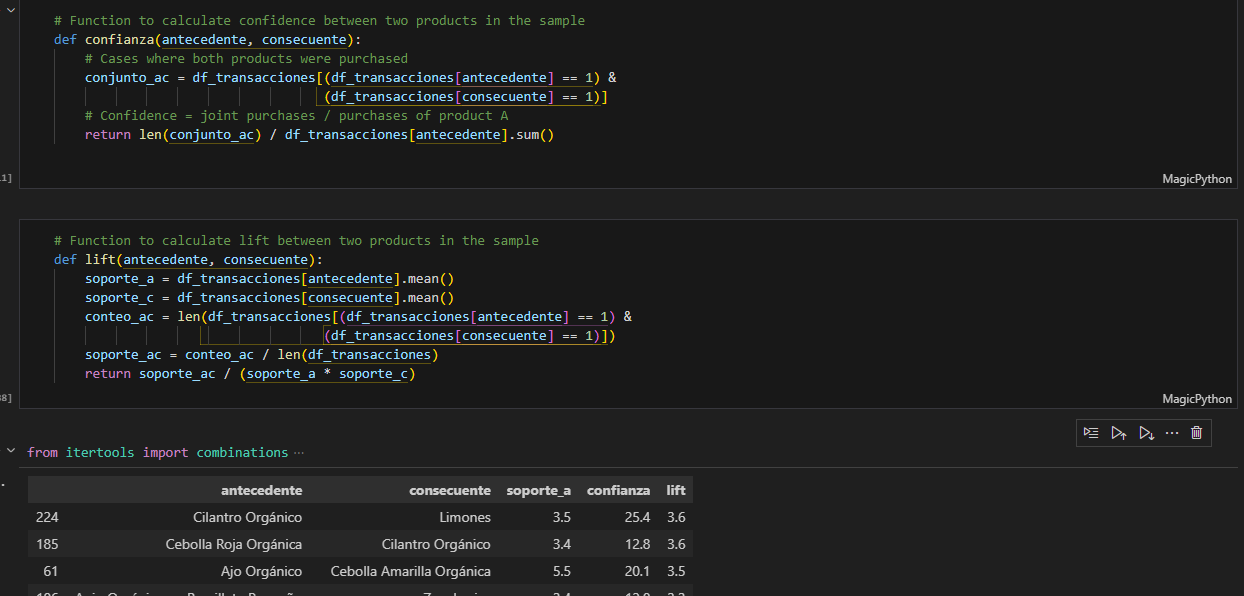Viewport: 1244px width, 596px height.
Task: Delete the cell with the trash icon
Action: (x=1197, y=433)
